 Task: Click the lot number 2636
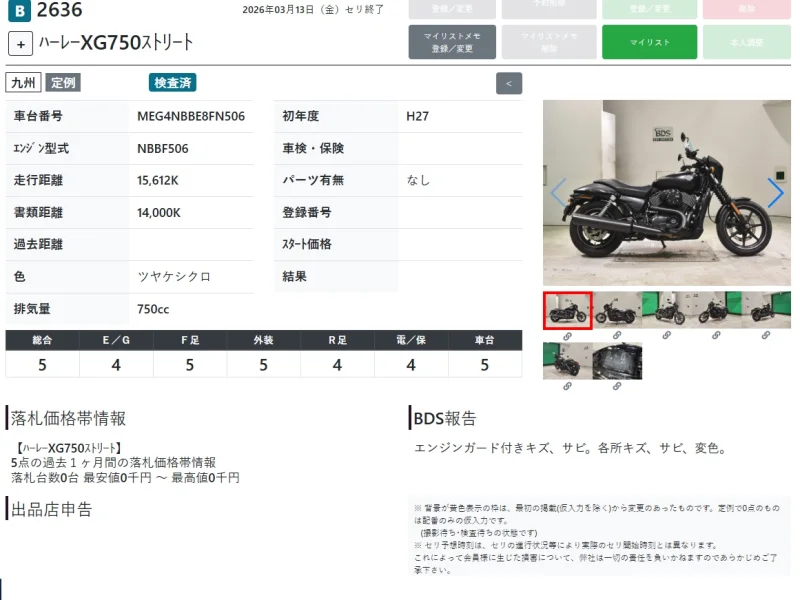[59, 10]
